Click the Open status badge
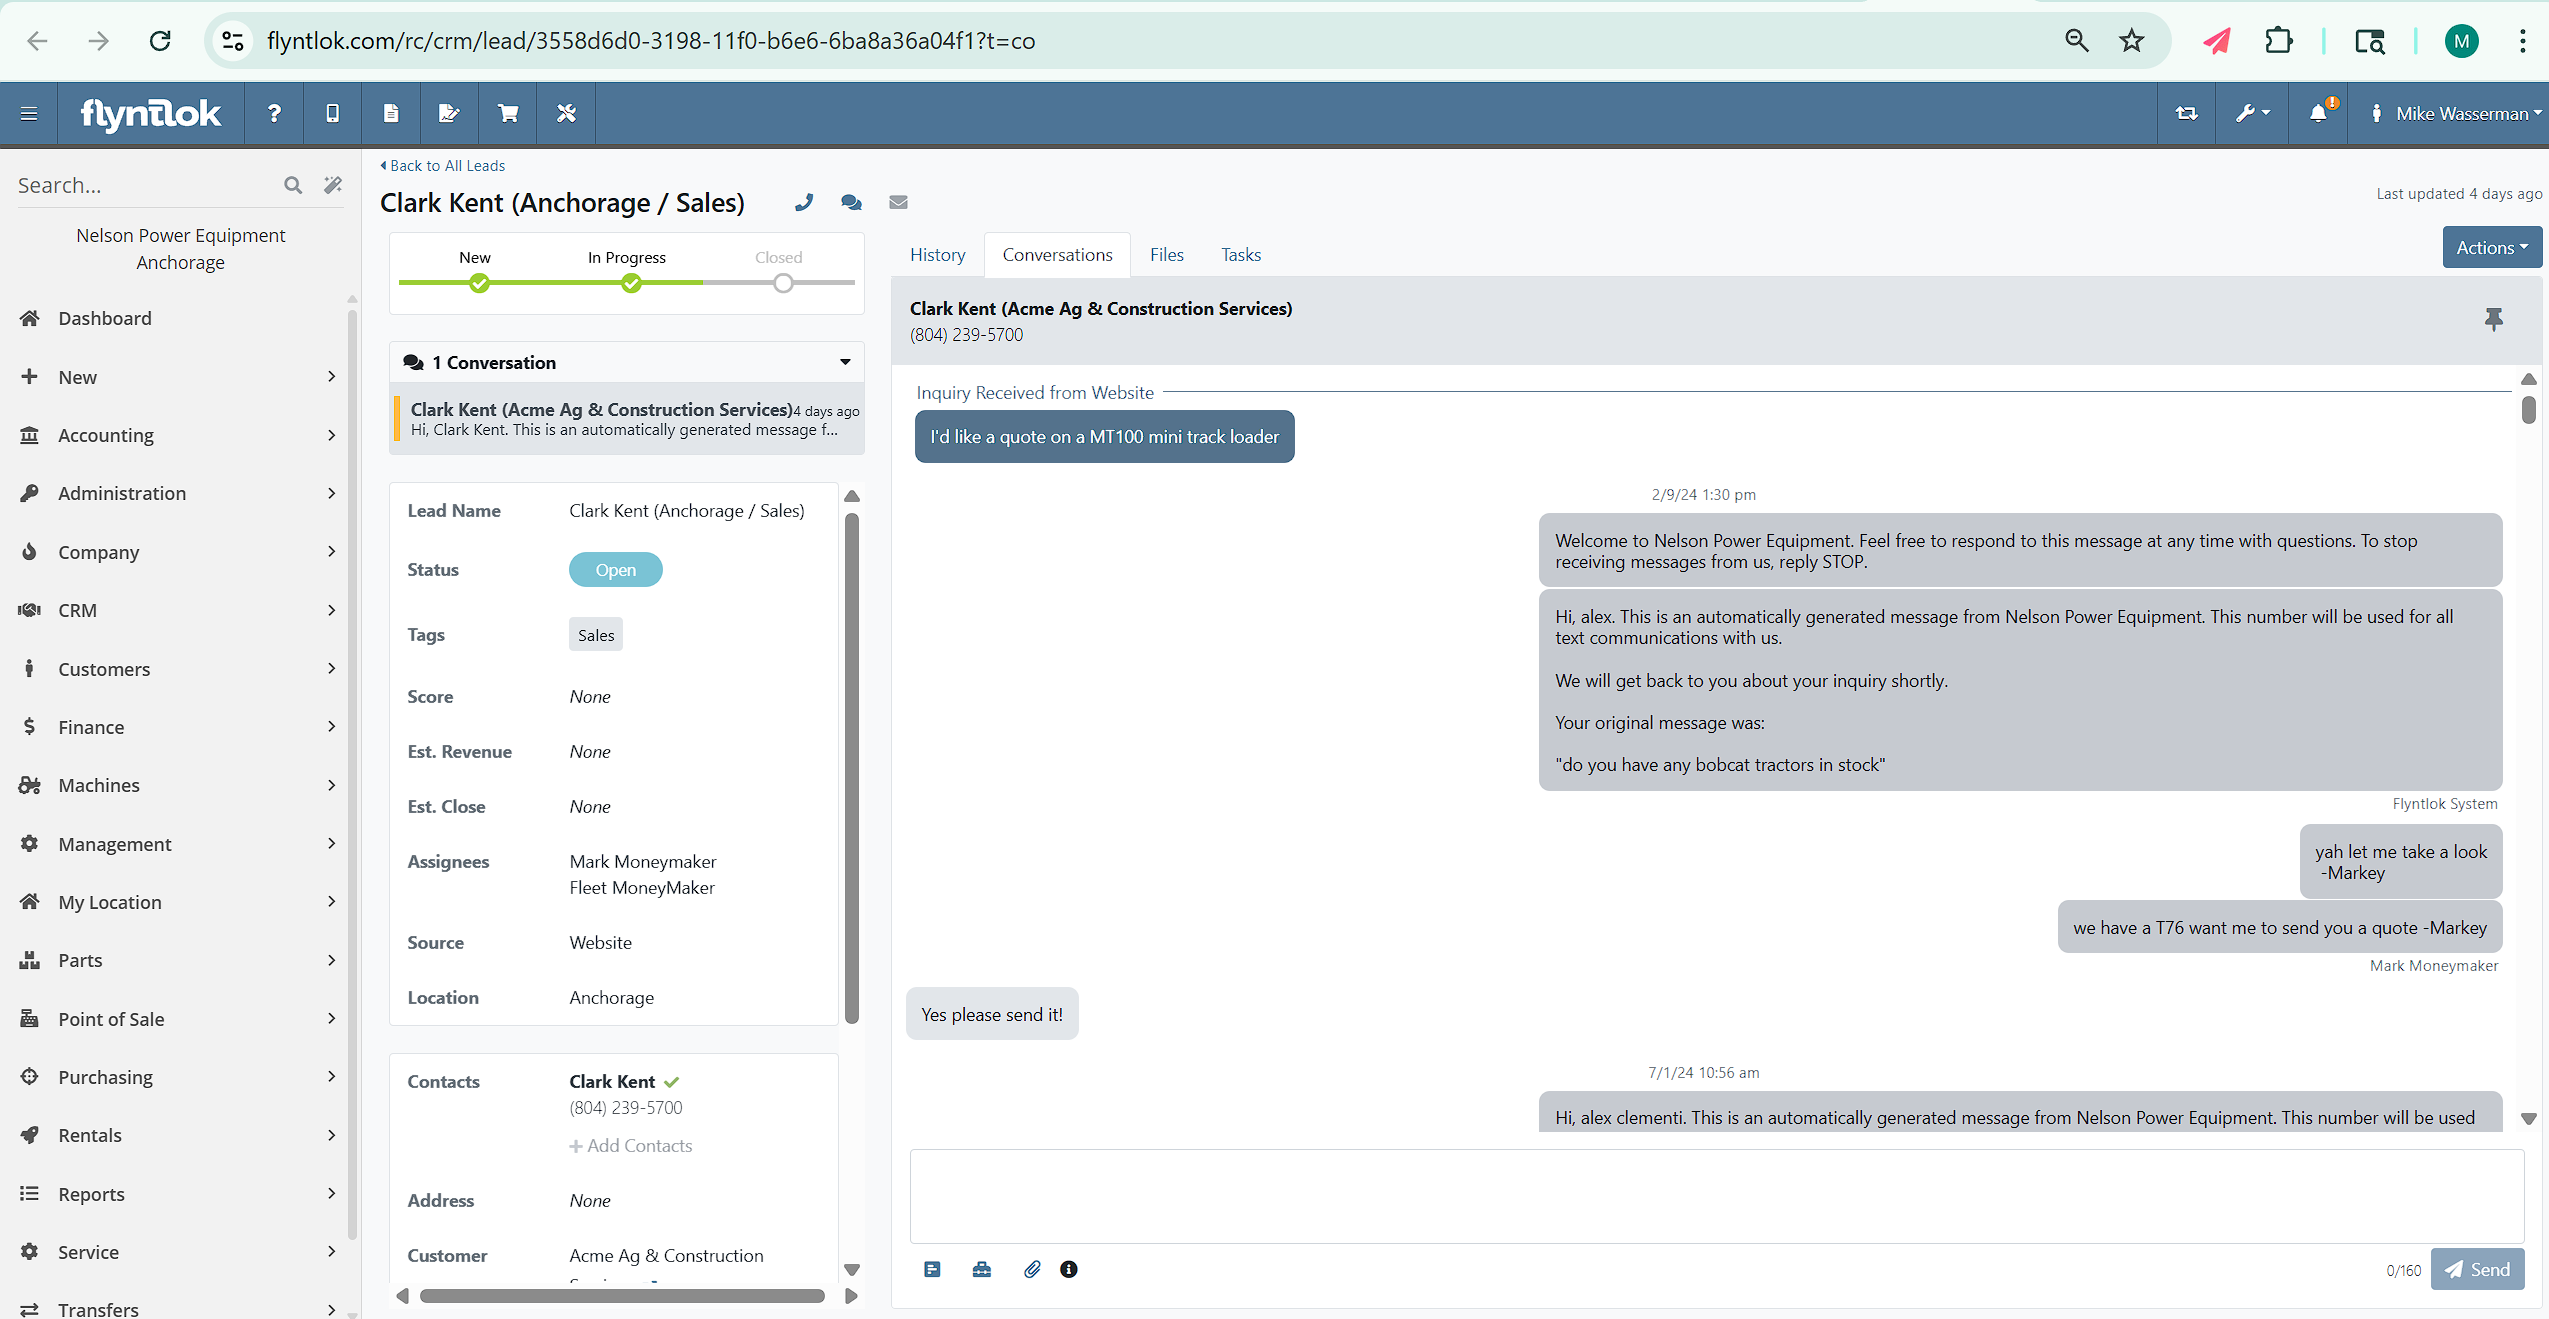The height and width of the screenshot is (1319, 2549). (x=615, y=570)
